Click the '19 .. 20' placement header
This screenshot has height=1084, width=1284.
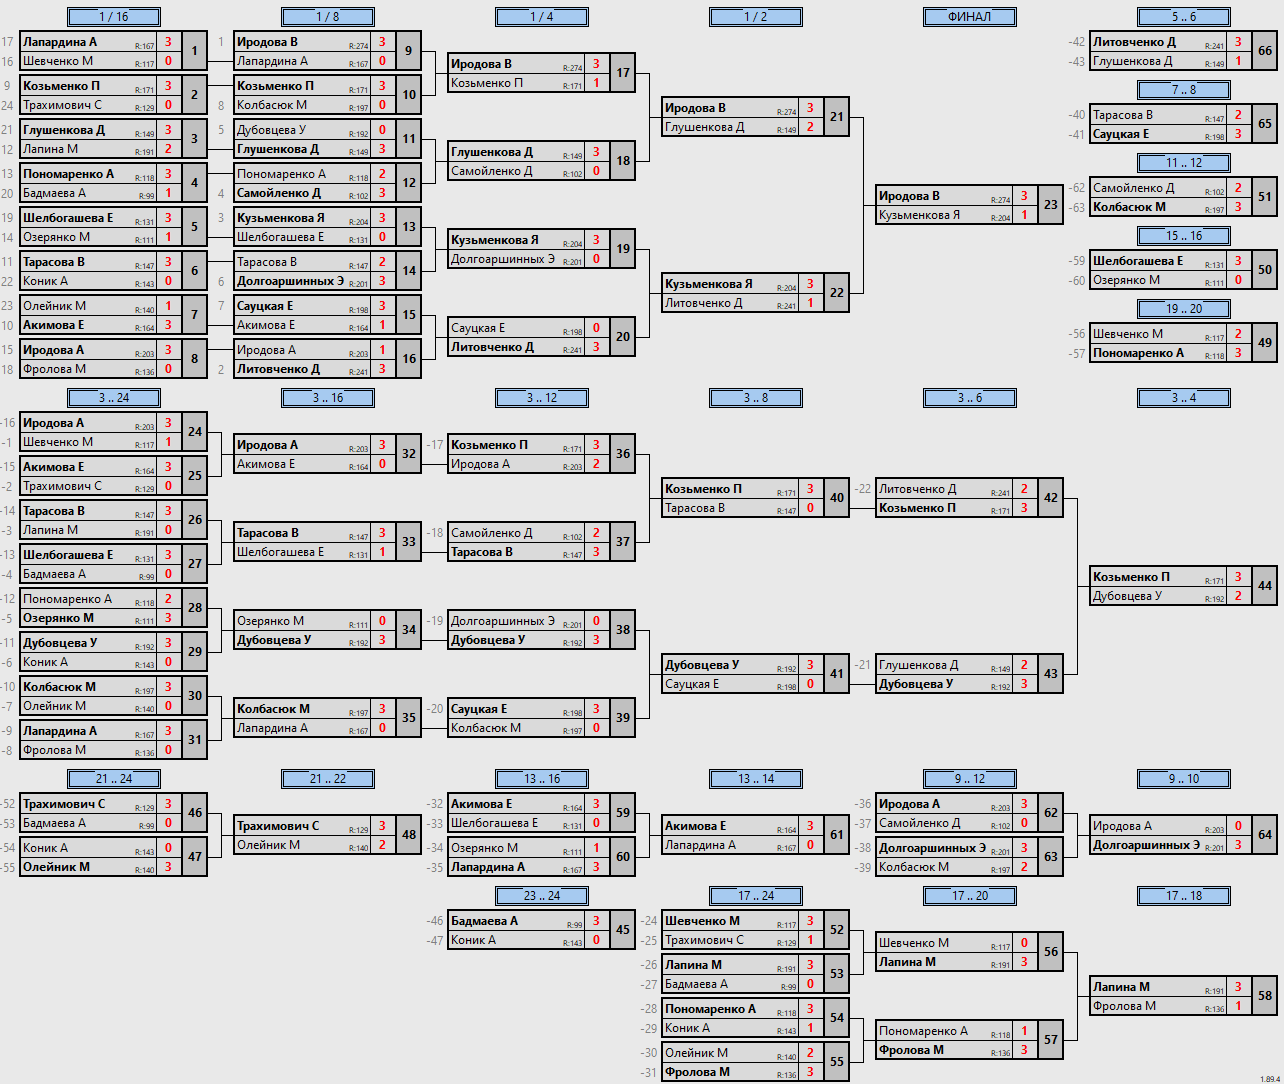[1184, 309]
